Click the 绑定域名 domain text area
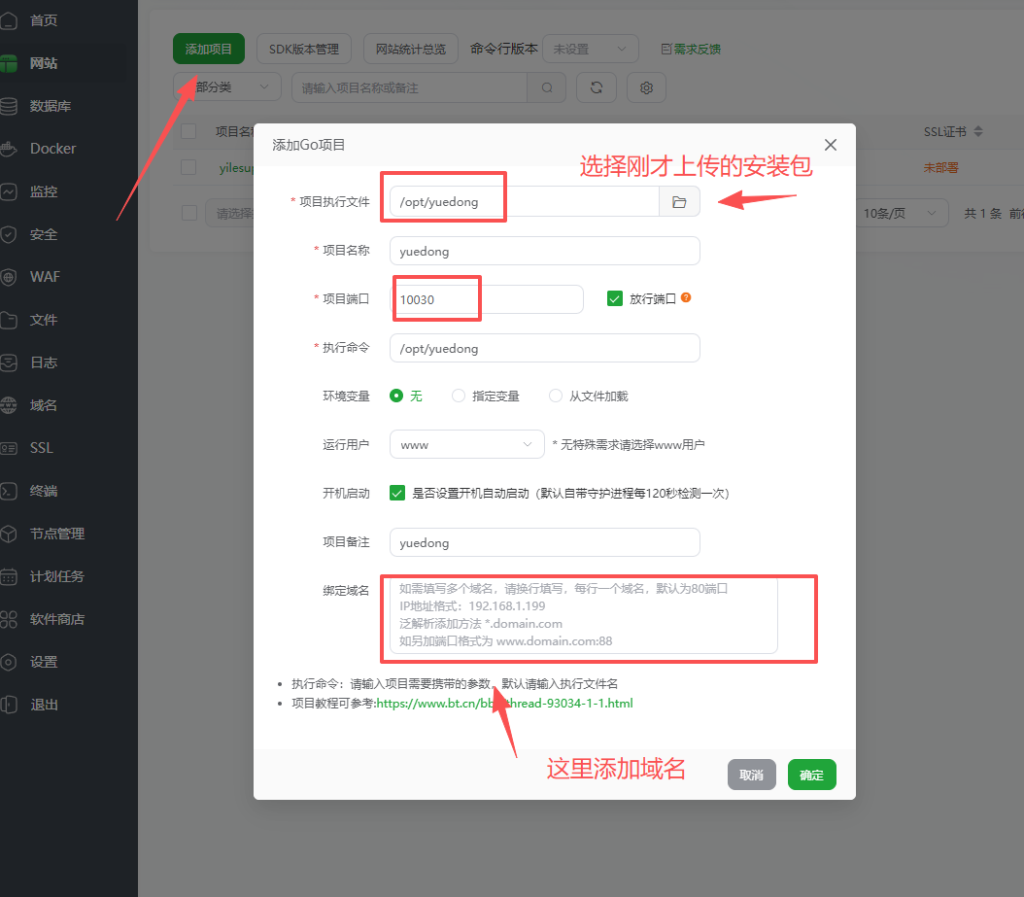The height and width of the screenshot is (897, 1024). [x=584, y=616]
